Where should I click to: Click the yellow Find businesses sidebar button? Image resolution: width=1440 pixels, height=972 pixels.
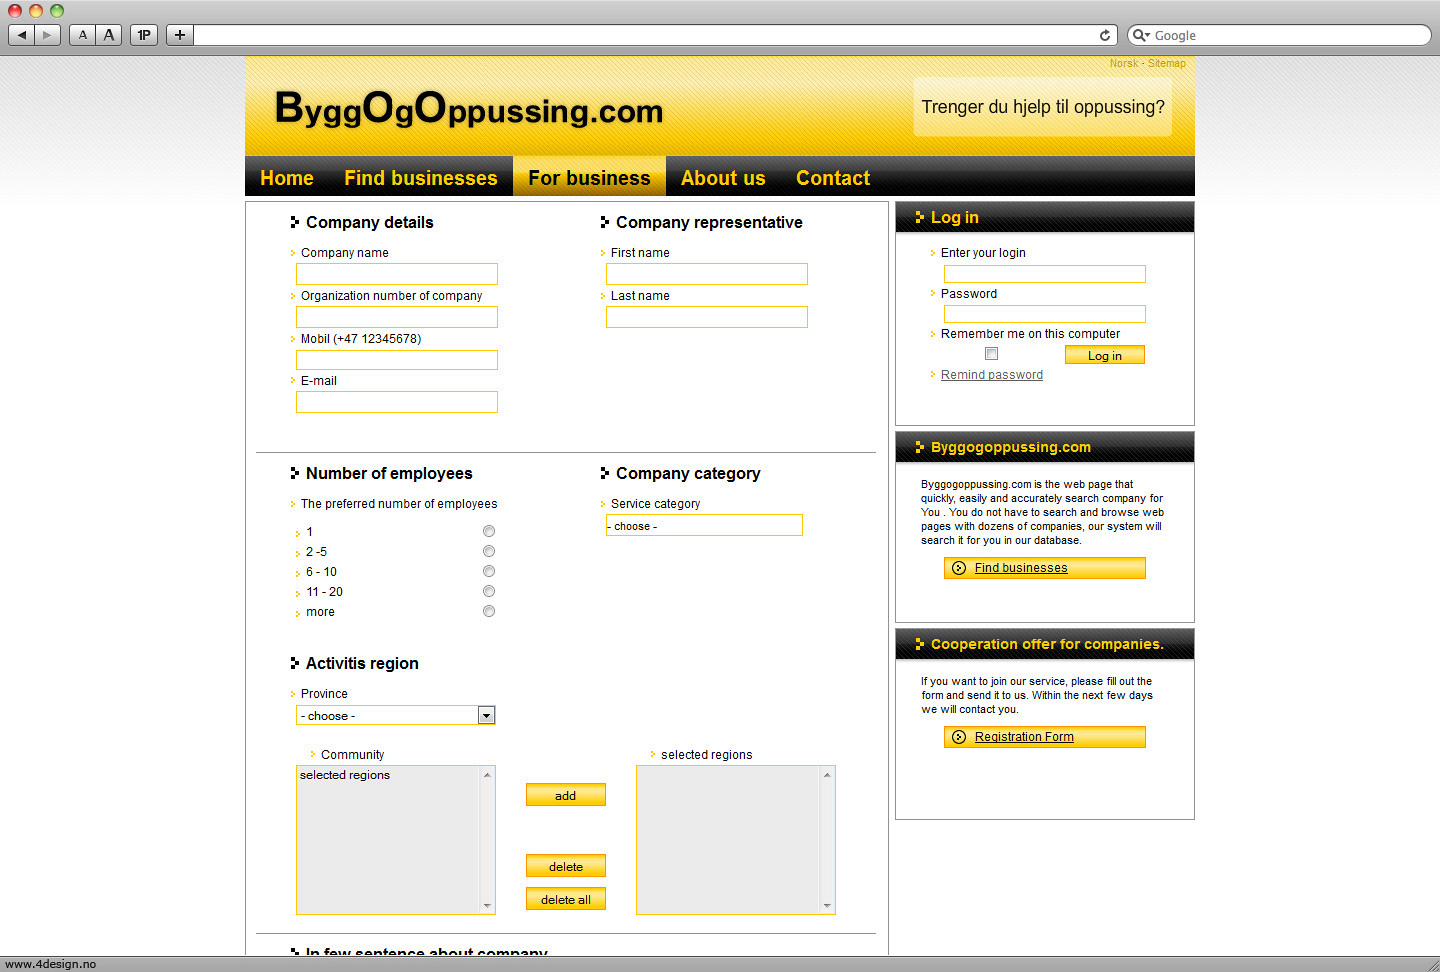point(1045,568)
